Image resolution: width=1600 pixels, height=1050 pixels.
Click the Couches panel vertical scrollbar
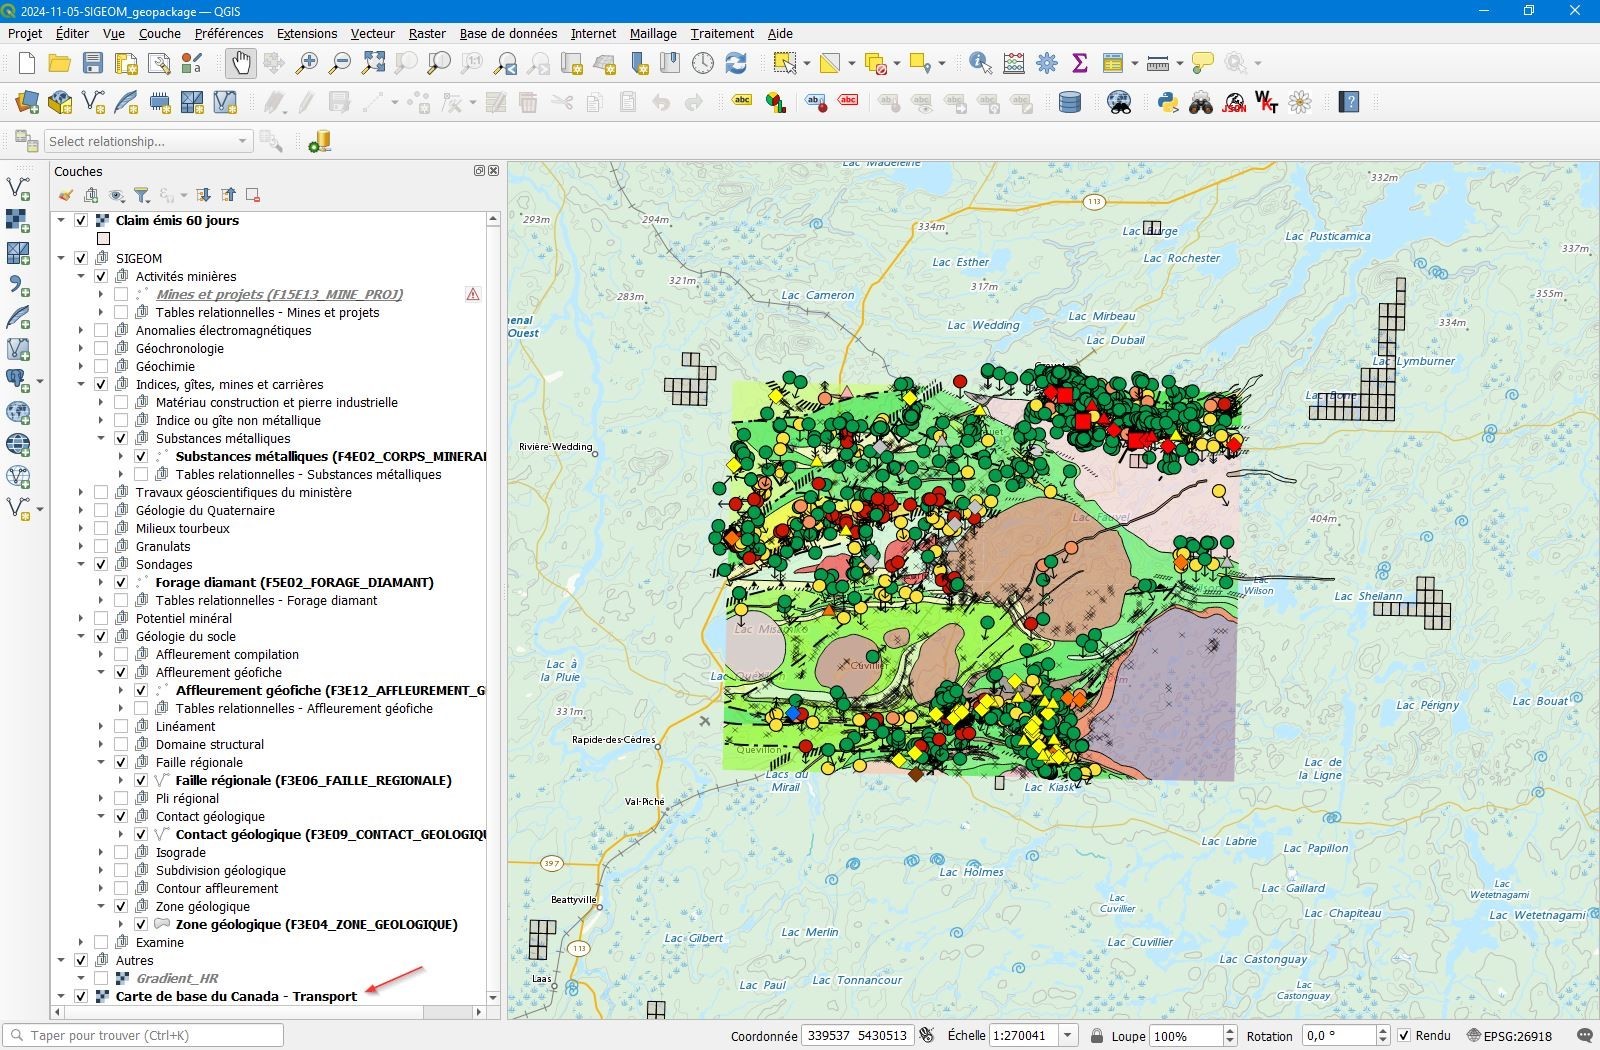pyautogui.click(x=493, y=607)
